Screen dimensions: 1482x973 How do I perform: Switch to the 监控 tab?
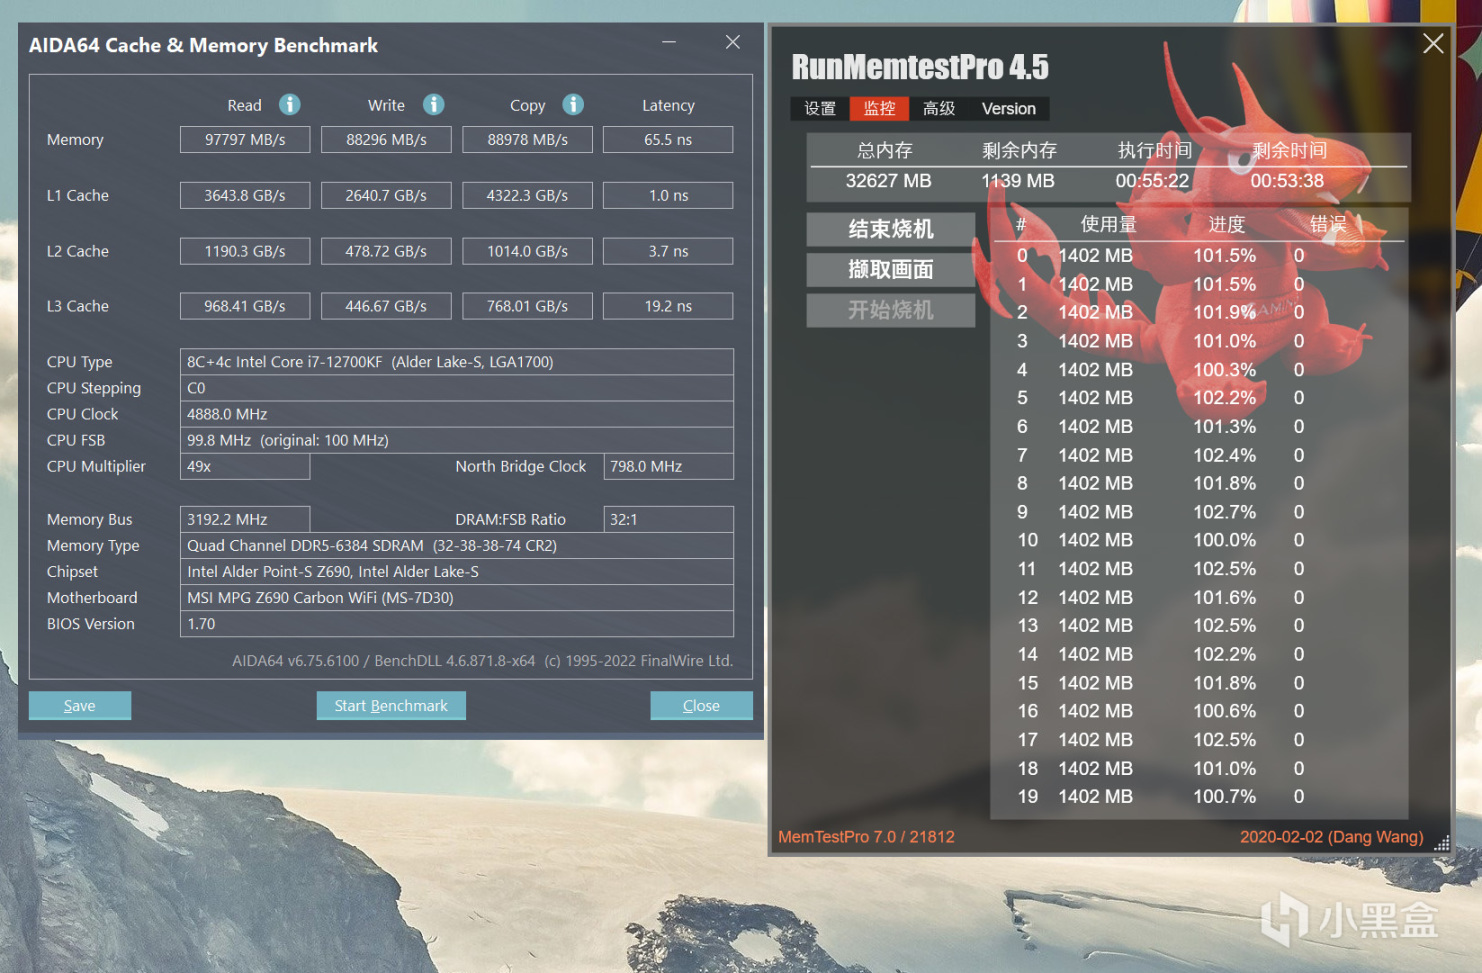coord(879,108)
